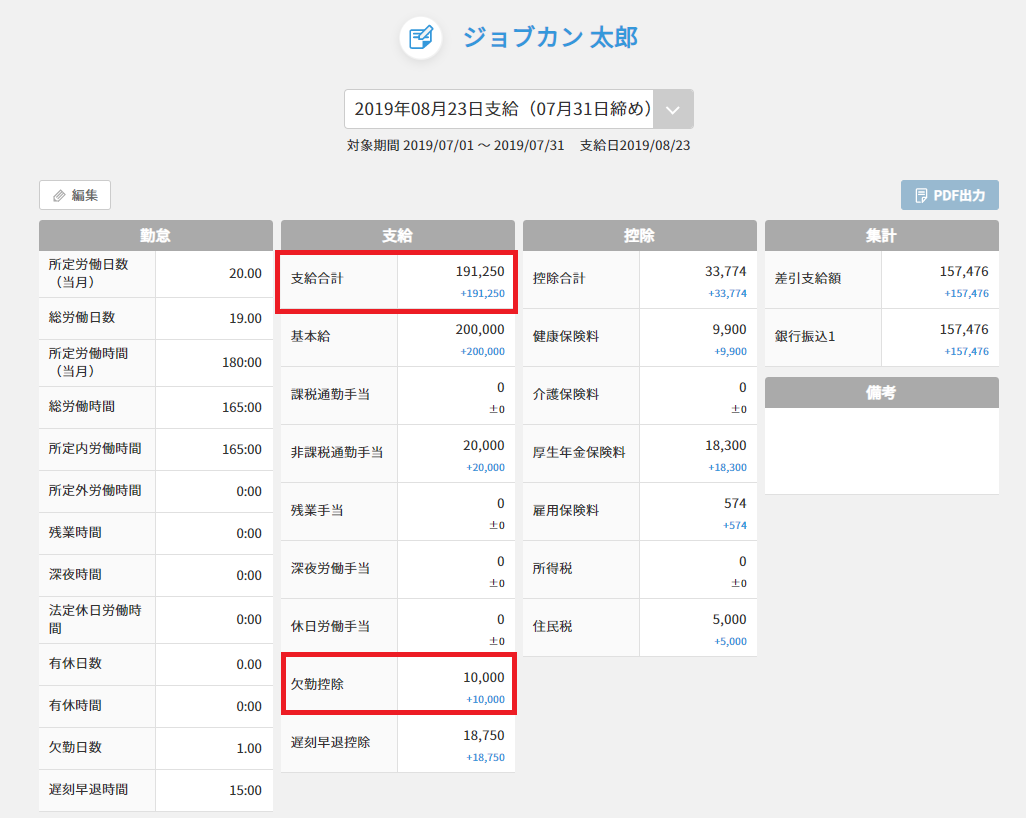Click inside the 備考 notes area

point(881,450)
